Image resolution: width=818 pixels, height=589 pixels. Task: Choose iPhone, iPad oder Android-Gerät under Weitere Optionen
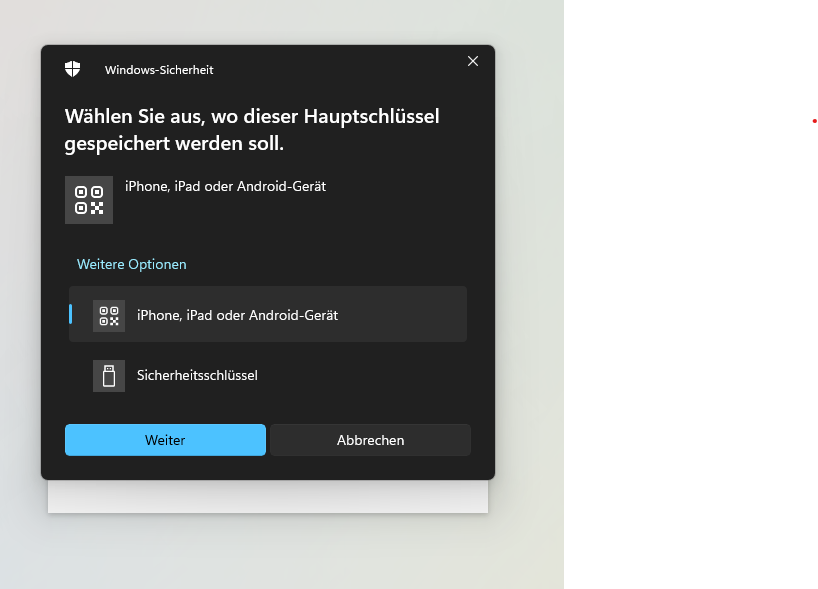268,314
